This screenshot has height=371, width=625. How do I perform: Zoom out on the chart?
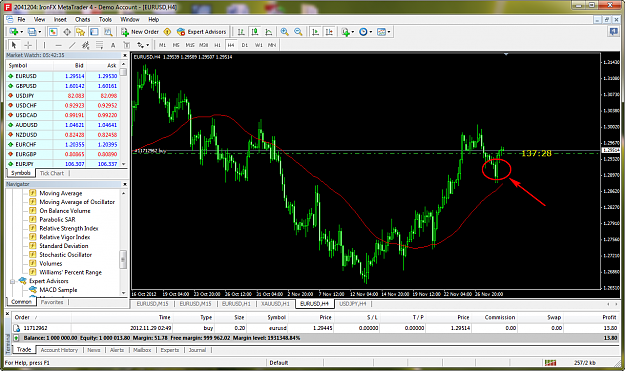[x=298, y=32]
